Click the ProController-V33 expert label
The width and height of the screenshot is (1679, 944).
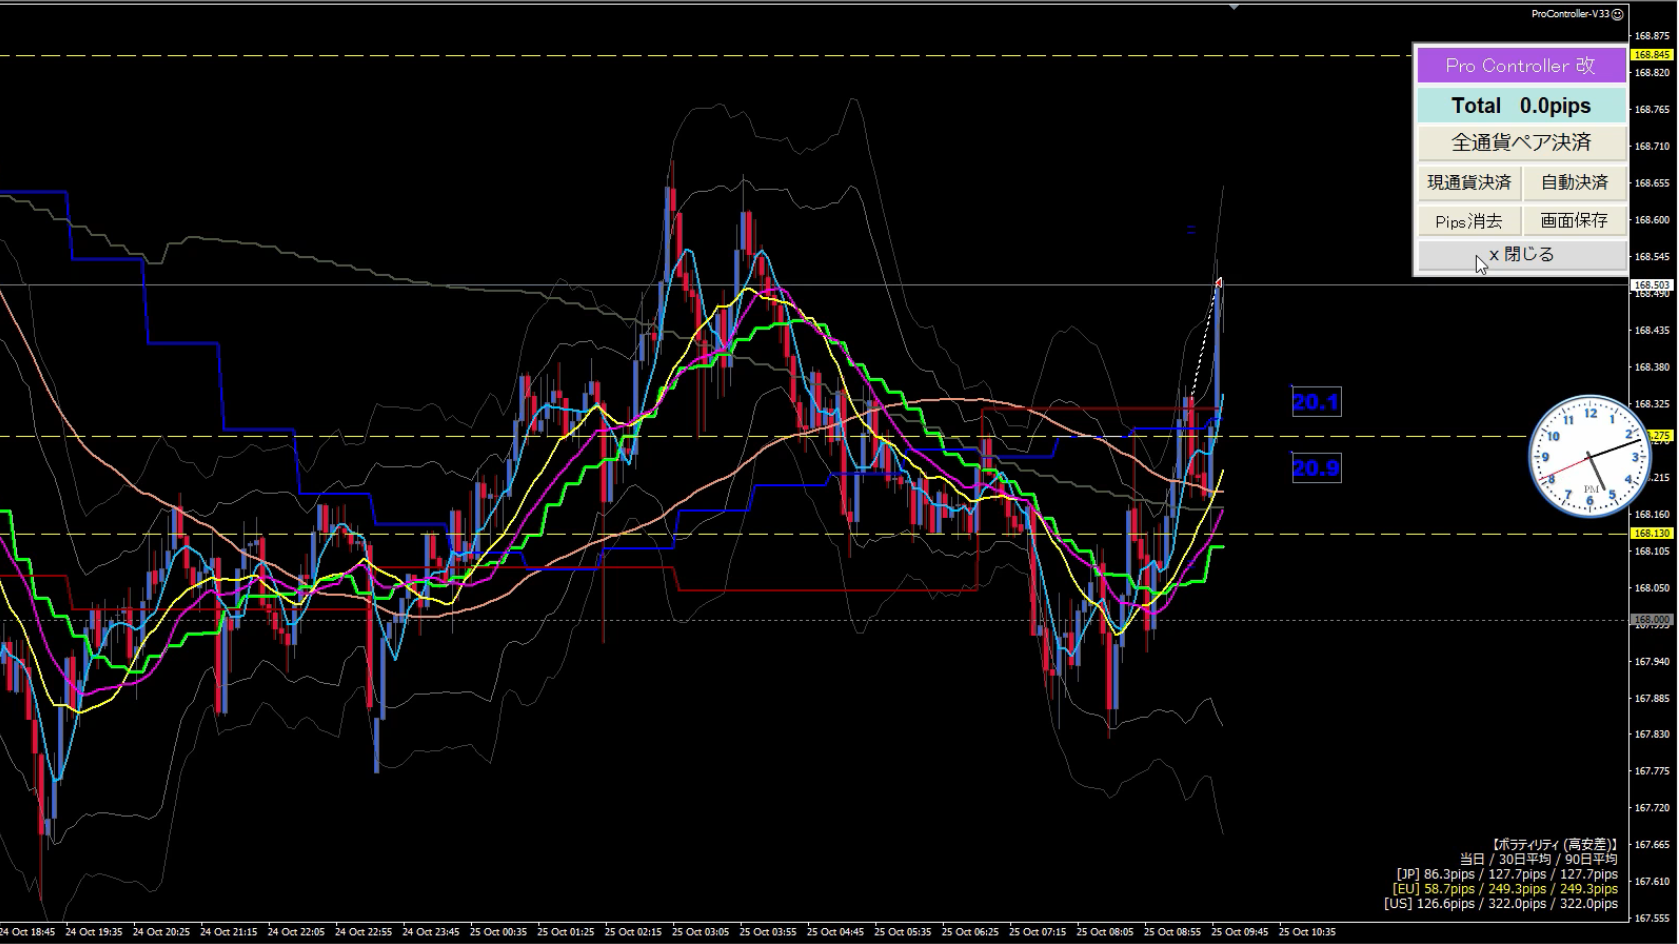click(1570, 14)
